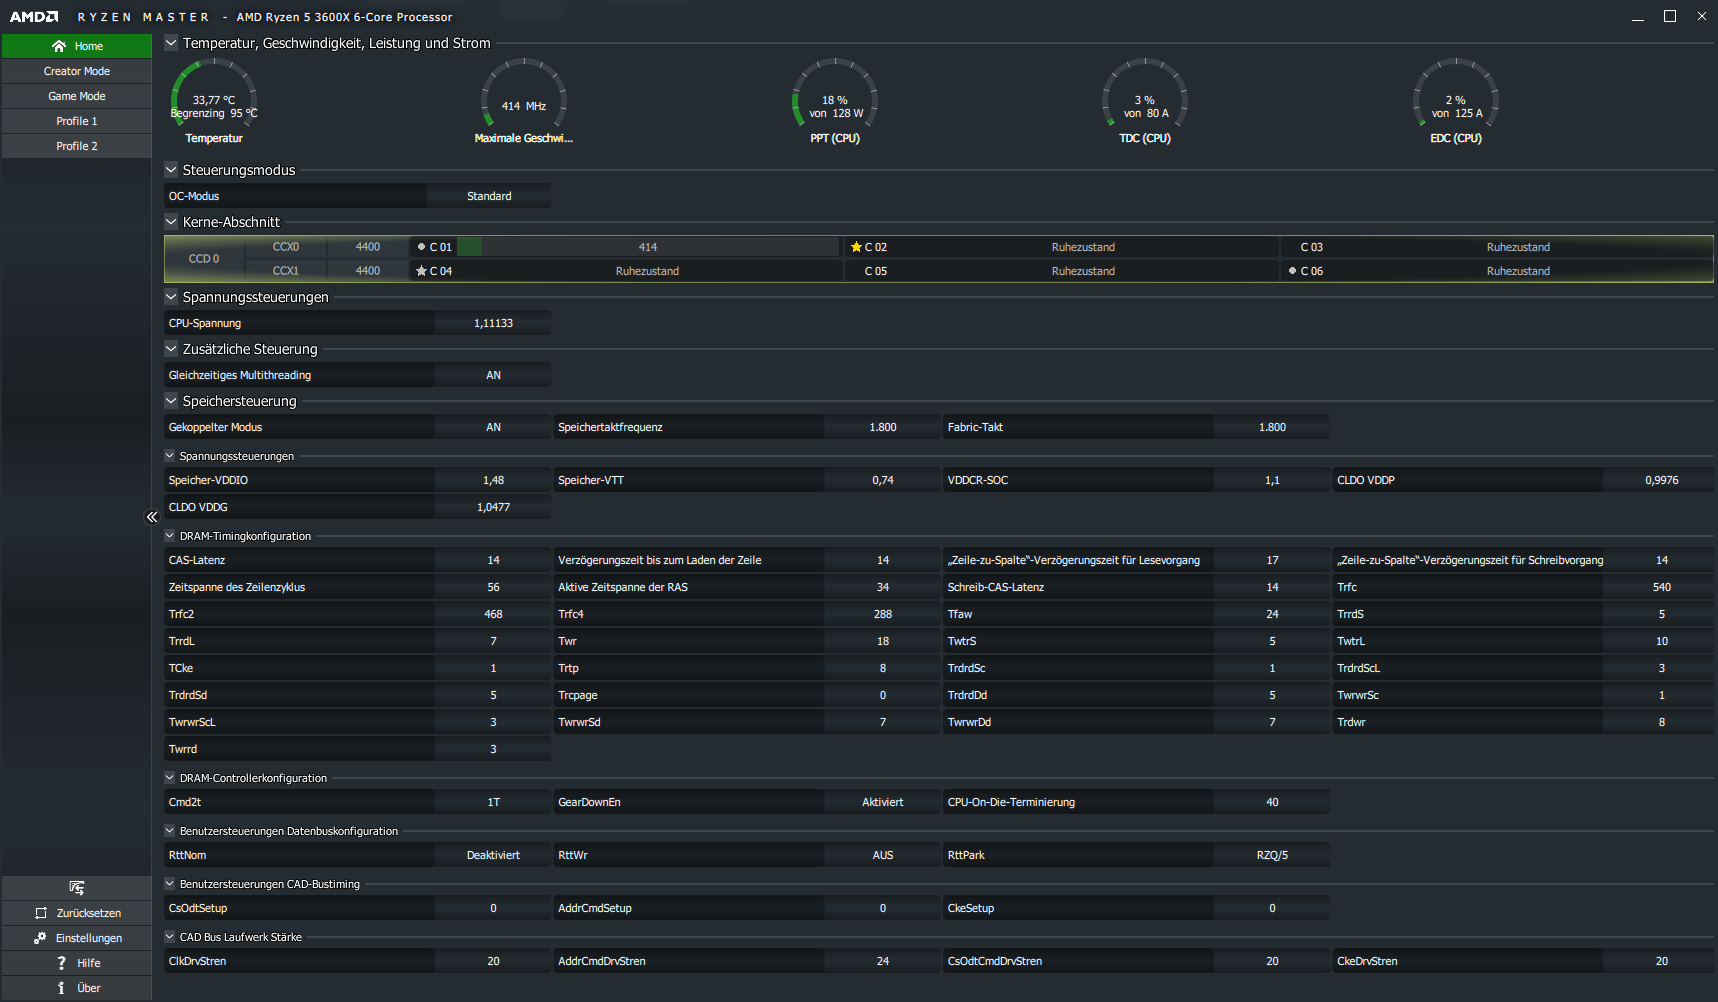
Task: Click the import/export arrows icon above Zurücksetzen
Action: [x=77, y=888]
